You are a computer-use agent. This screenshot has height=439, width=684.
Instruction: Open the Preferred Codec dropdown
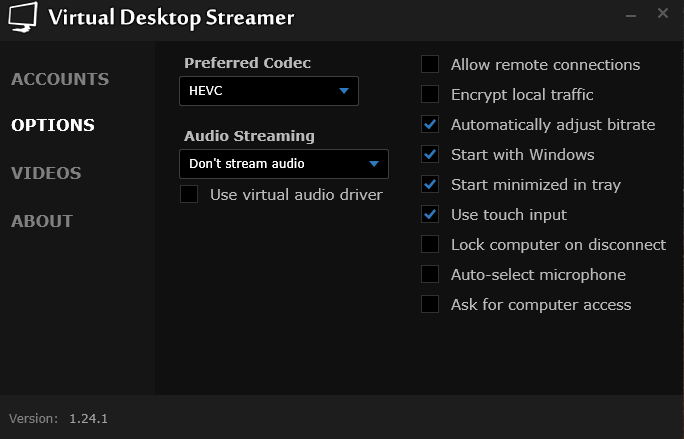[268, 91]
